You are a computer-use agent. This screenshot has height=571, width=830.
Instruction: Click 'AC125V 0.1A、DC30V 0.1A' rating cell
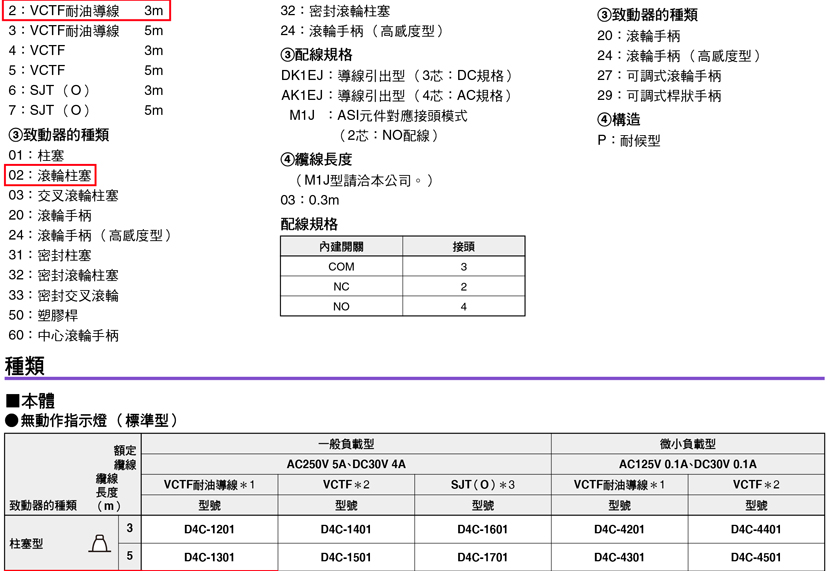(x=688, y=464)
